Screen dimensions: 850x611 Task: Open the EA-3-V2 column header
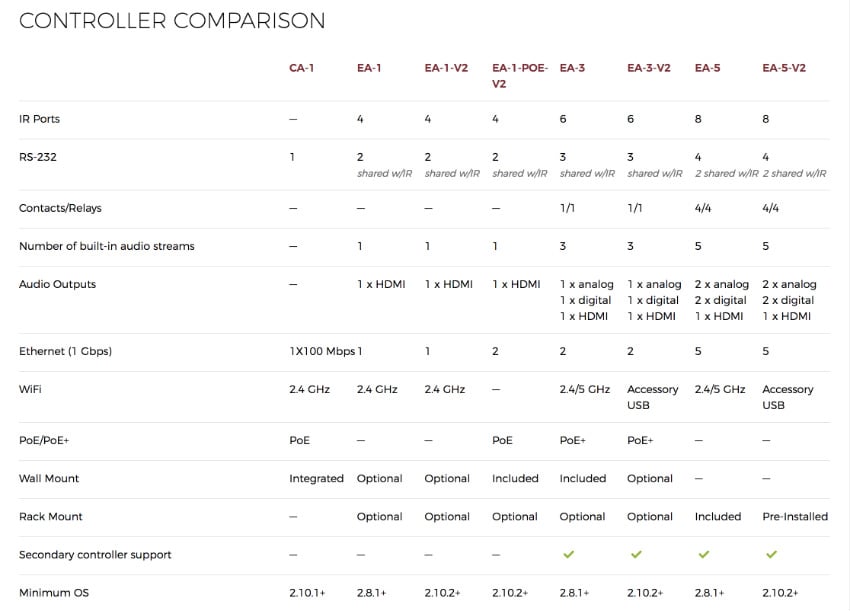click(x=648, y=68)
